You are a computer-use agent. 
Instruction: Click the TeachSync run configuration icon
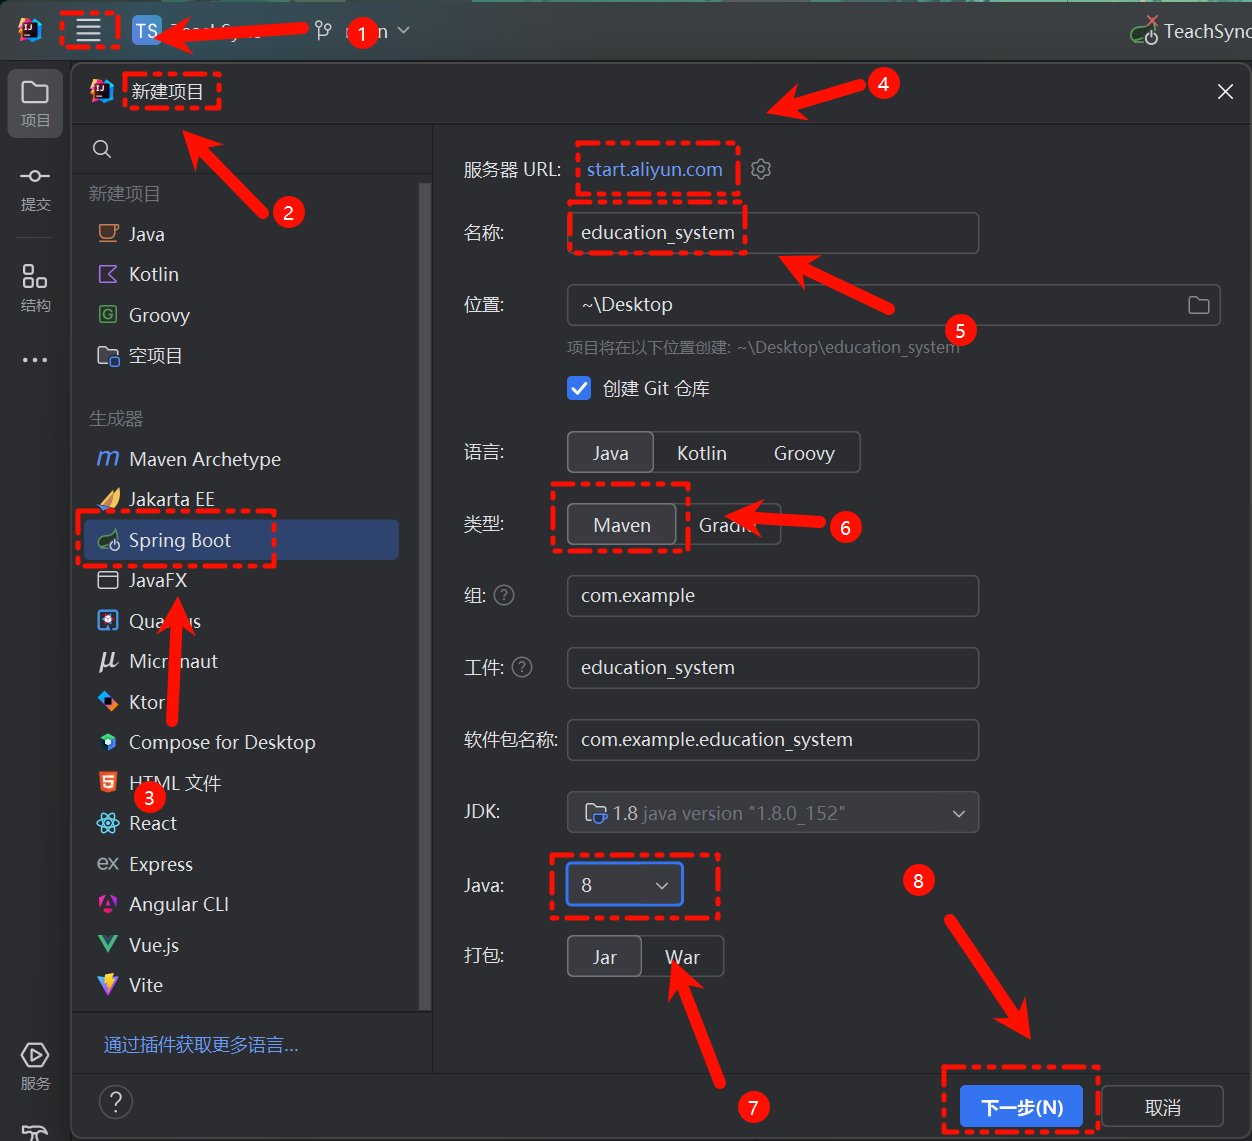point(1144,32)
